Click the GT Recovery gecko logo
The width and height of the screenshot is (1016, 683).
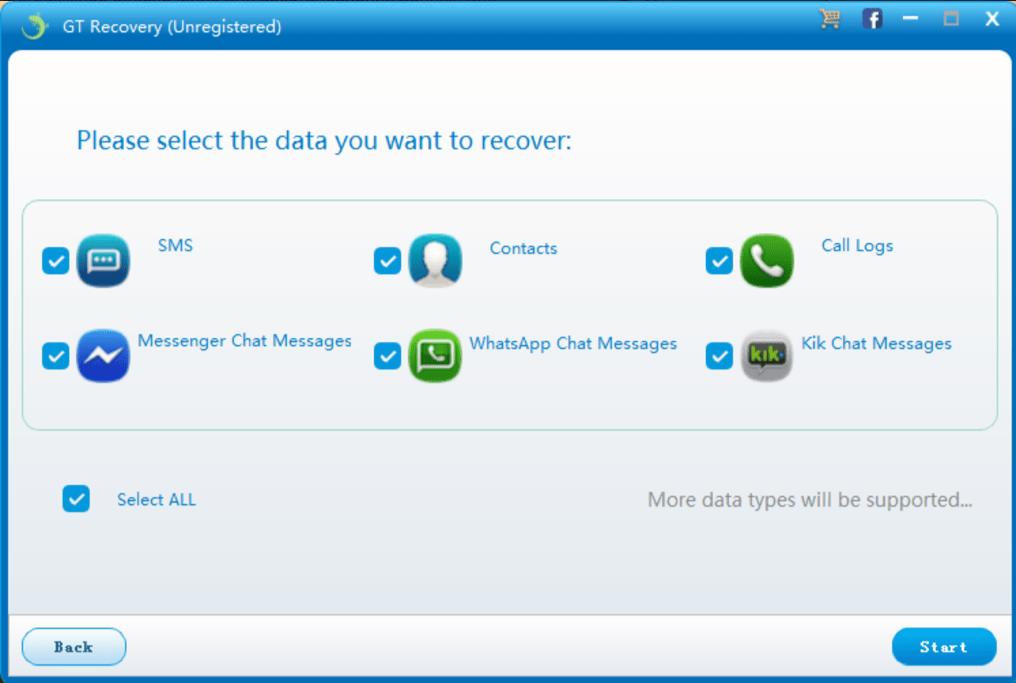pos(35,26)
